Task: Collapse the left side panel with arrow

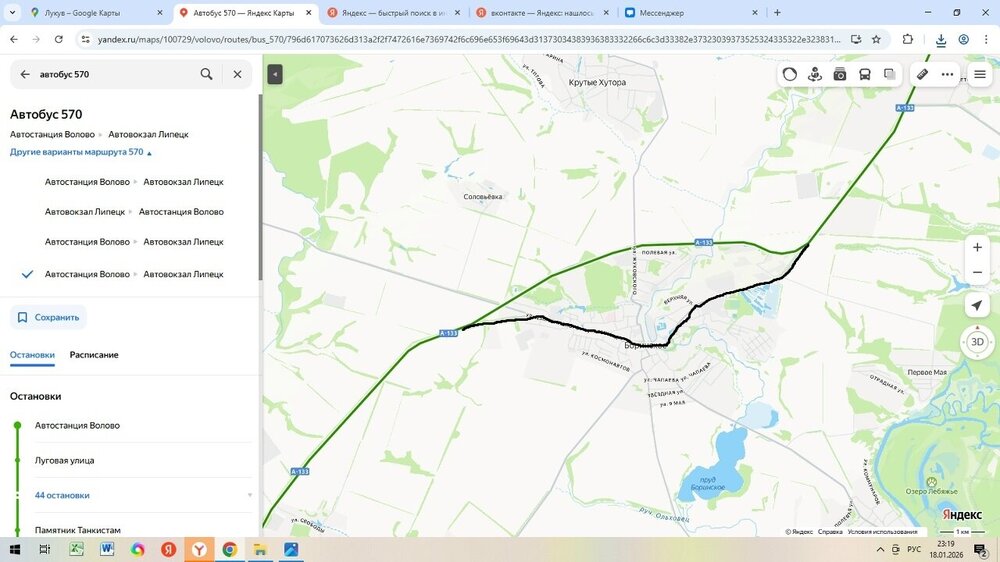Action: (x=275, y=74)
